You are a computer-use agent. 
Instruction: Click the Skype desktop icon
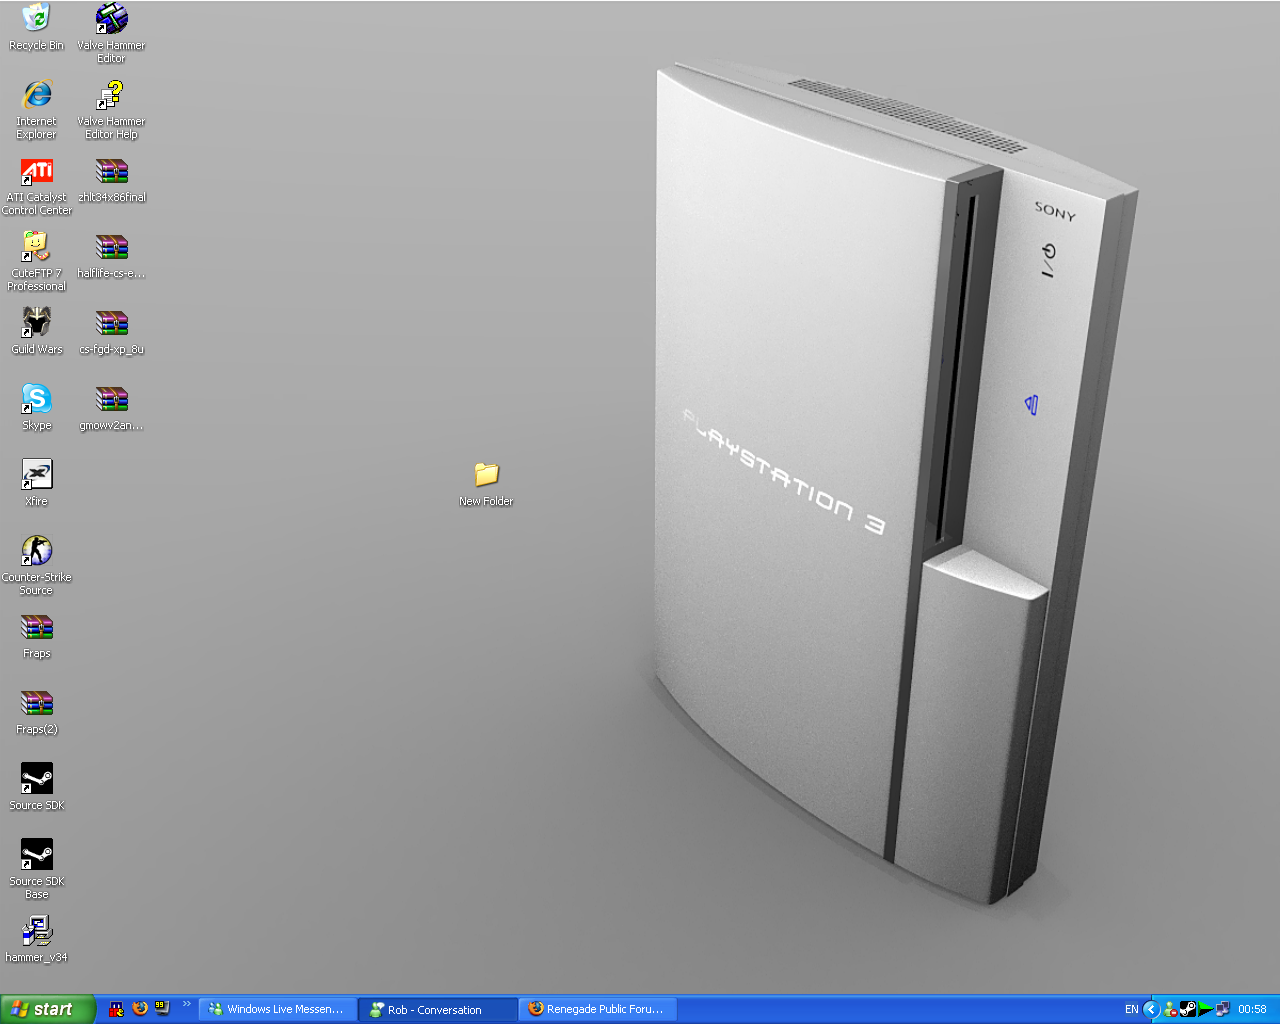click(37, 399)
